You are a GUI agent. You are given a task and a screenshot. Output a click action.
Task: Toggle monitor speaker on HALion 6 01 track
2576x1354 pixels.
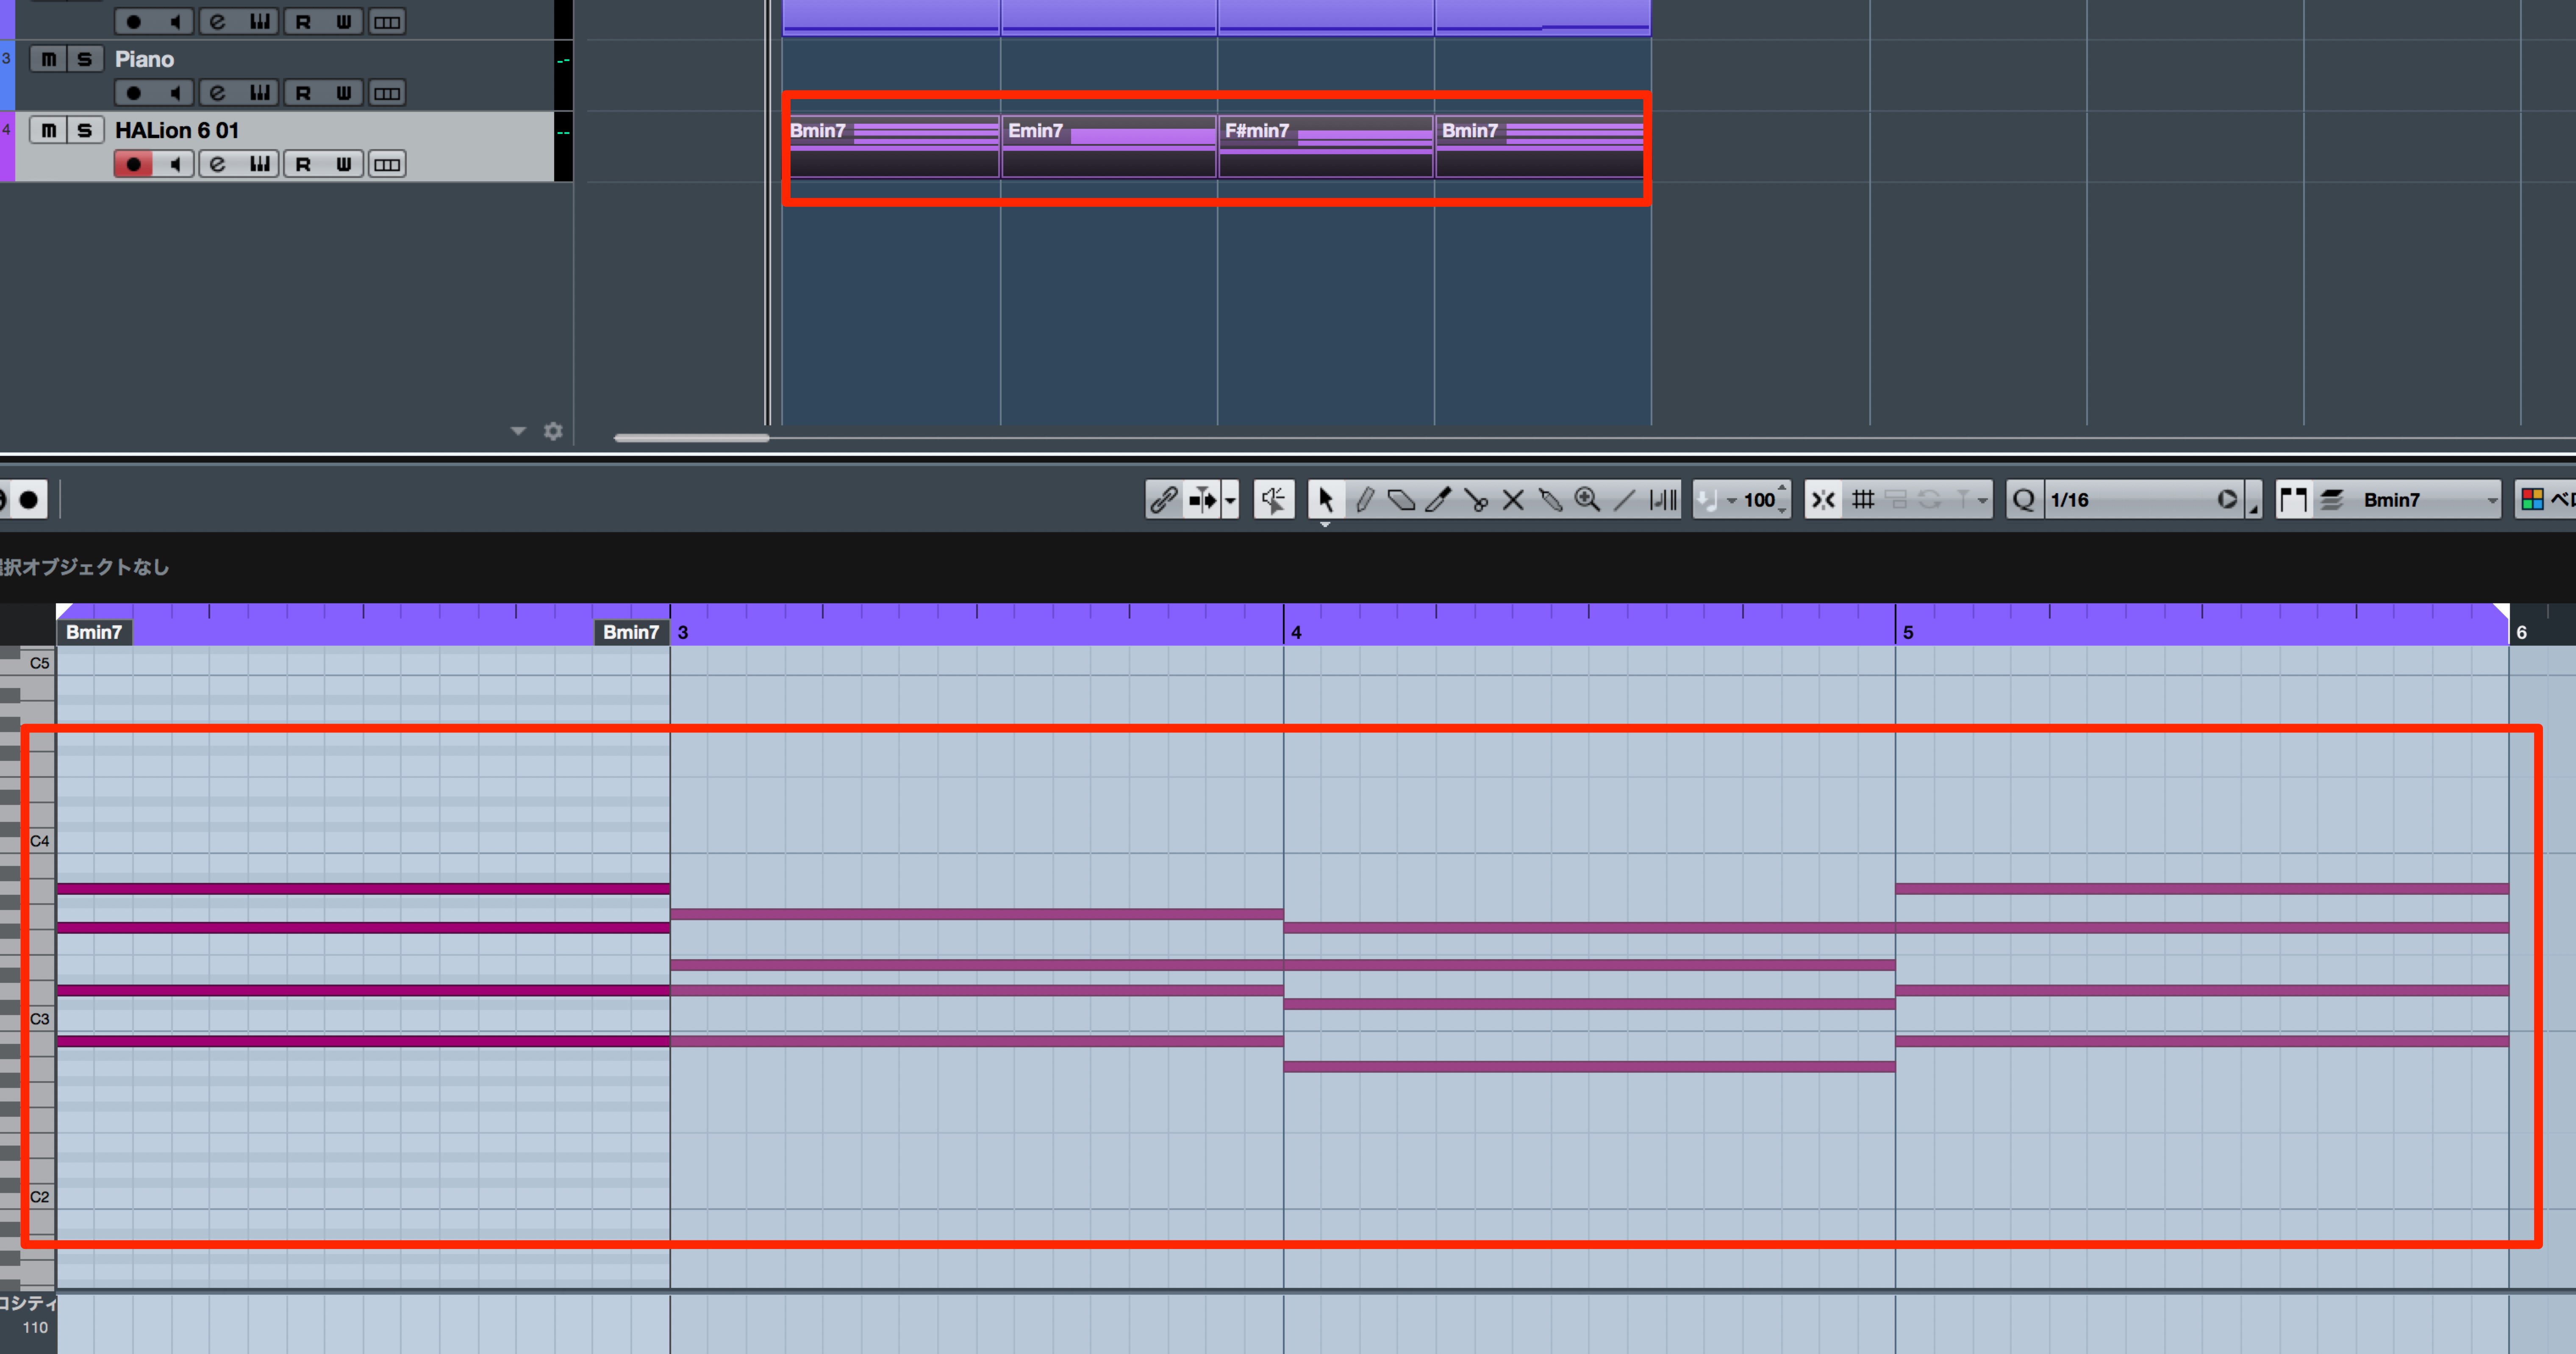[175, 164]
